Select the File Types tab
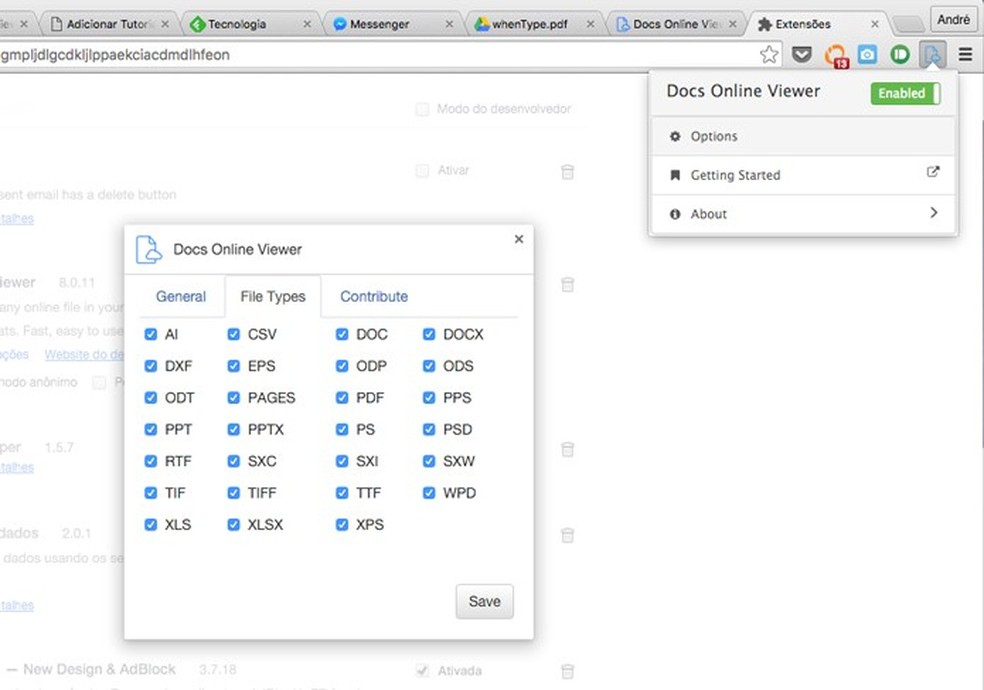This screenshot has height=690, width=984. [273, 296]
